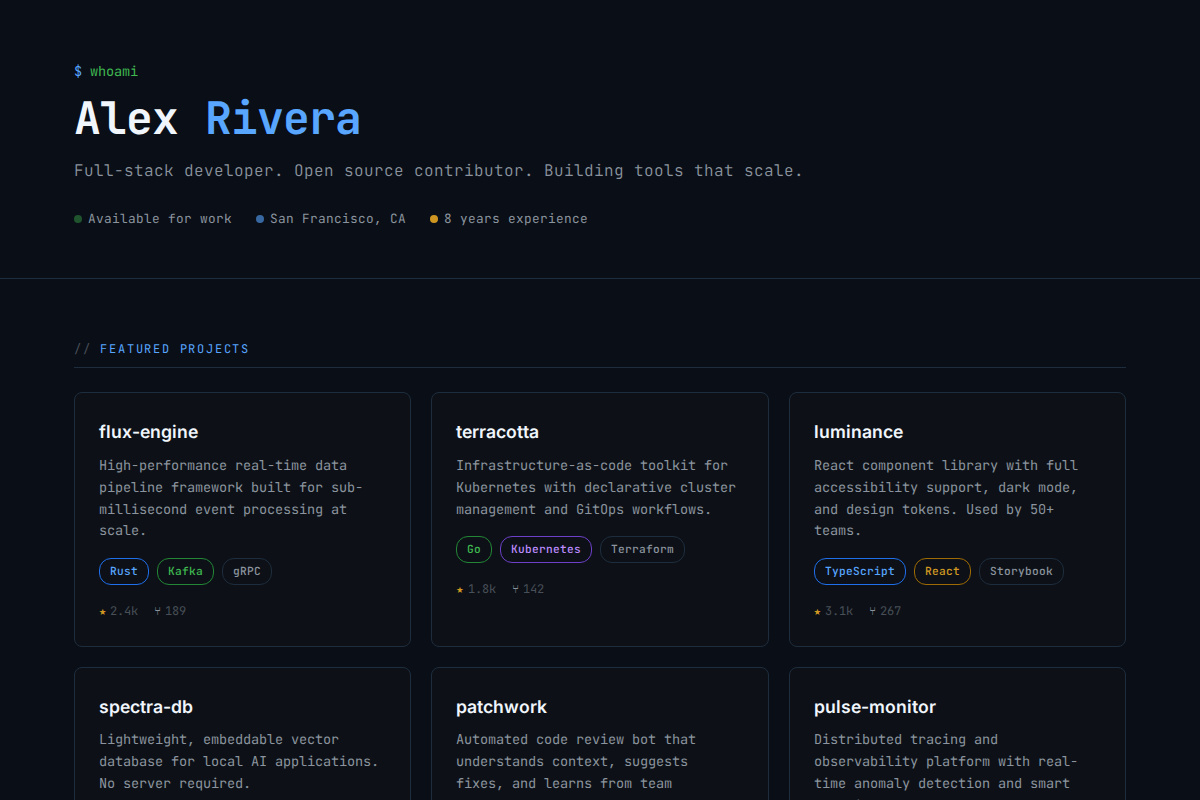Click the 3.1k star count

[x=839, y=611]
